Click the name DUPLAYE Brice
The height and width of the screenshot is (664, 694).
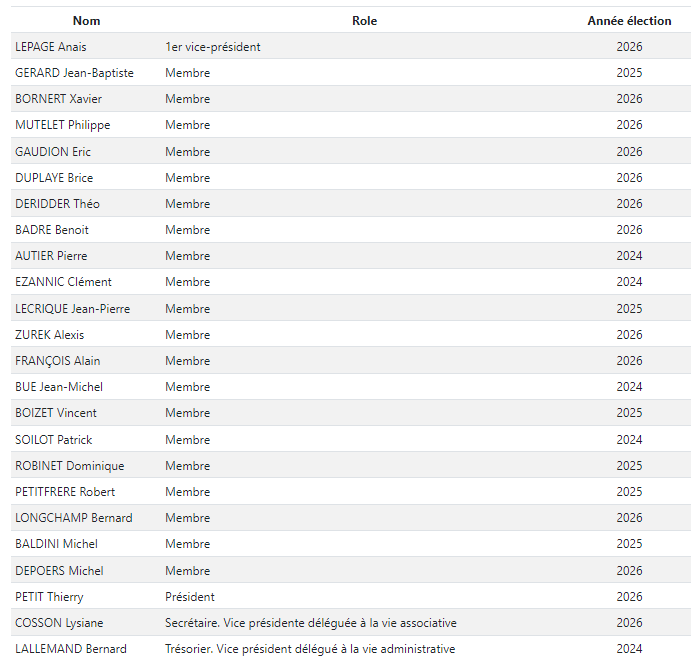54,178
